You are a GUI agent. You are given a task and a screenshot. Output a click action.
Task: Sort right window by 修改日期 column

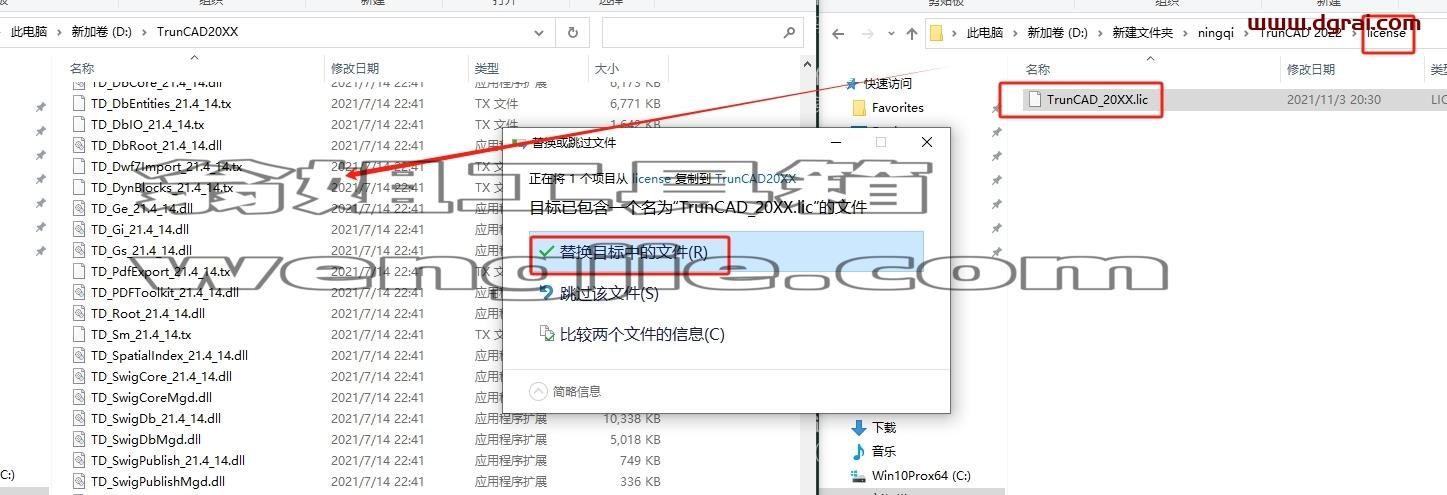(x=1310, y=69)
